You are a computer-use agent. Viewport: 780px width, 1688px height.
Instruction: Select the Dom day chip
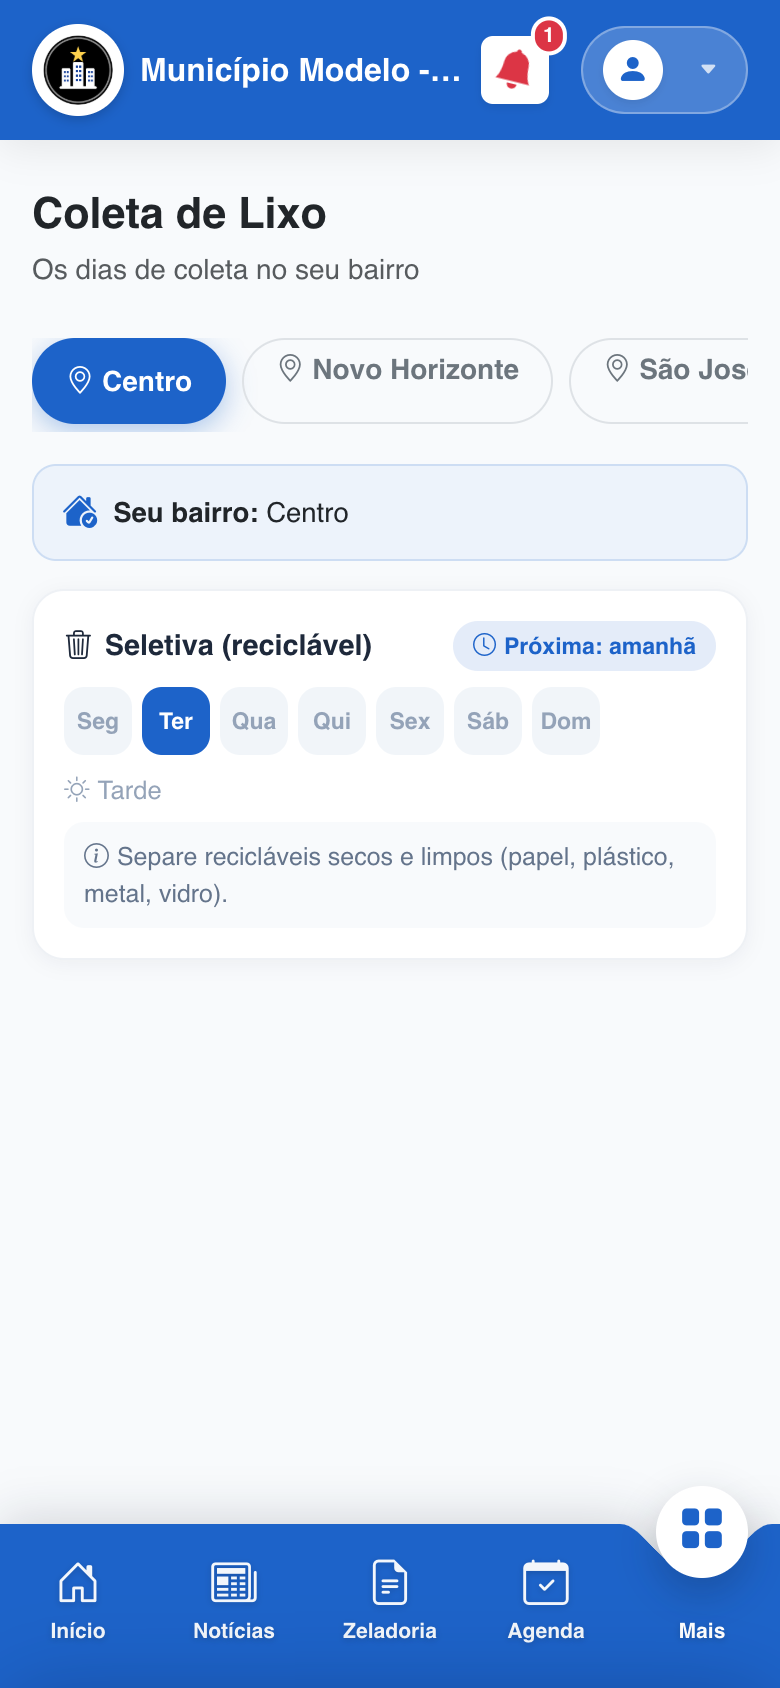566,721
